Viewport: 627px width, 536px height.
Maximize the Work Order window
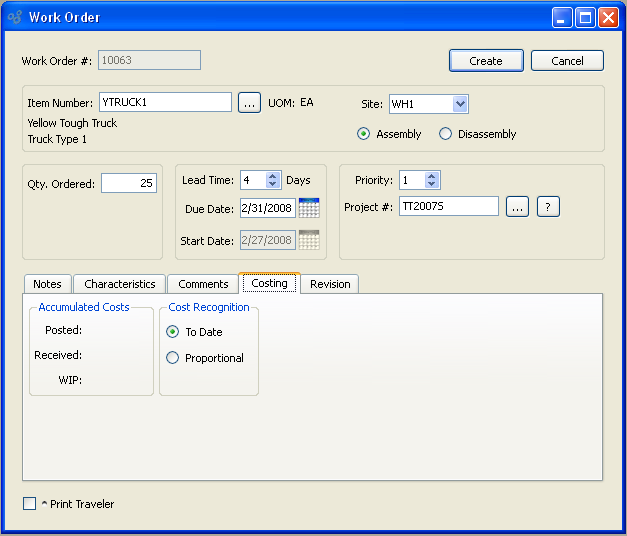[585, 18]
